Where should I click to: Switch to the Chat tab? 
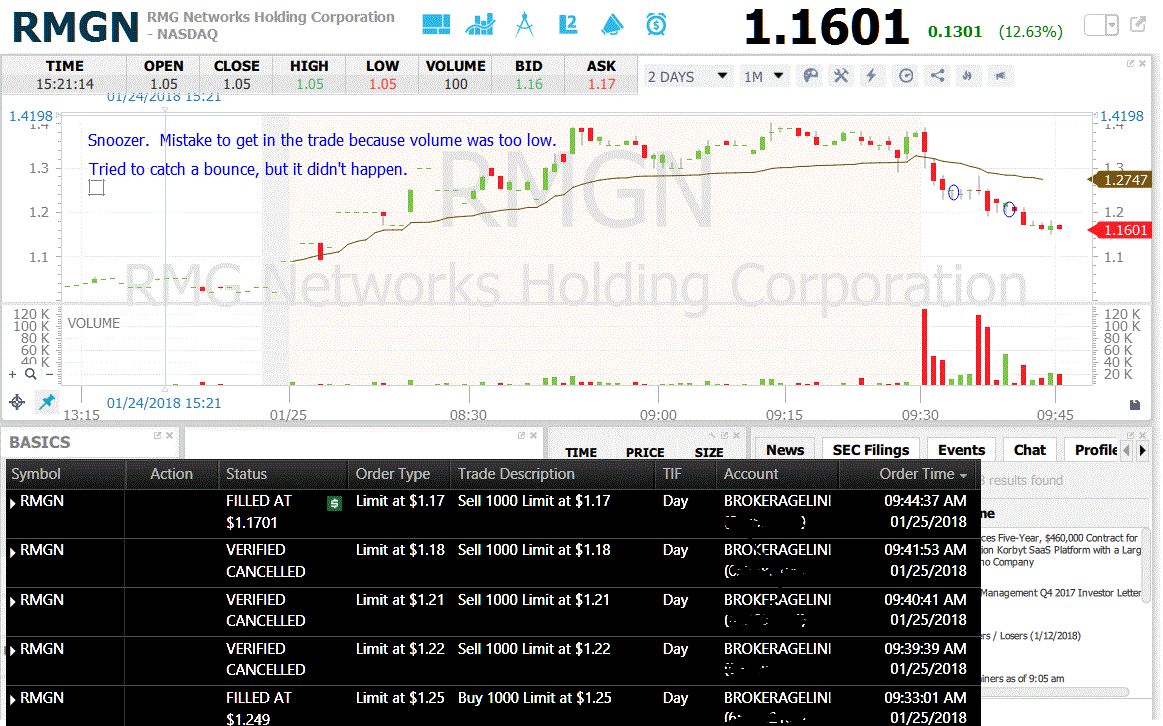1029,449
